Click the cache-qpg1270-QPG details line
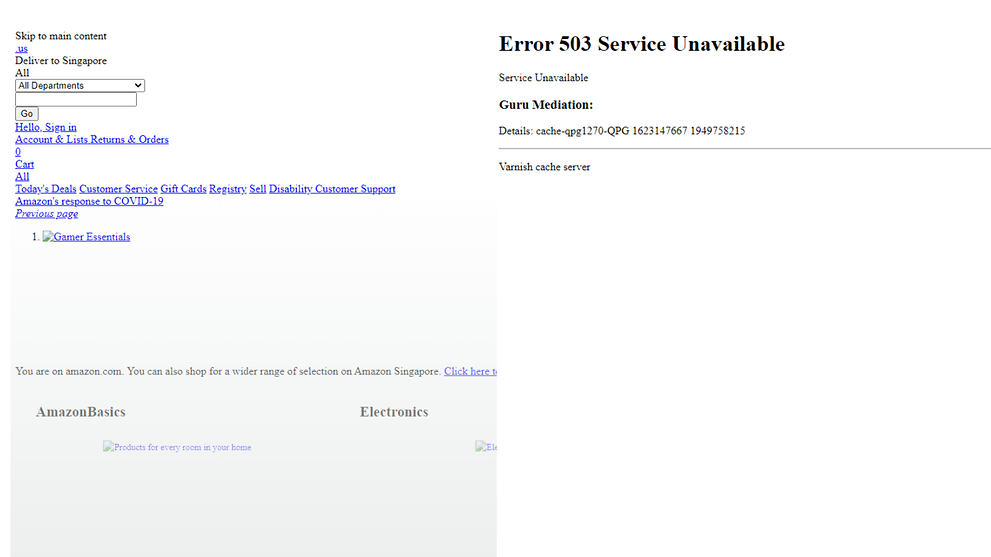This screenshot has height=557, width=991. click(622, 131)
